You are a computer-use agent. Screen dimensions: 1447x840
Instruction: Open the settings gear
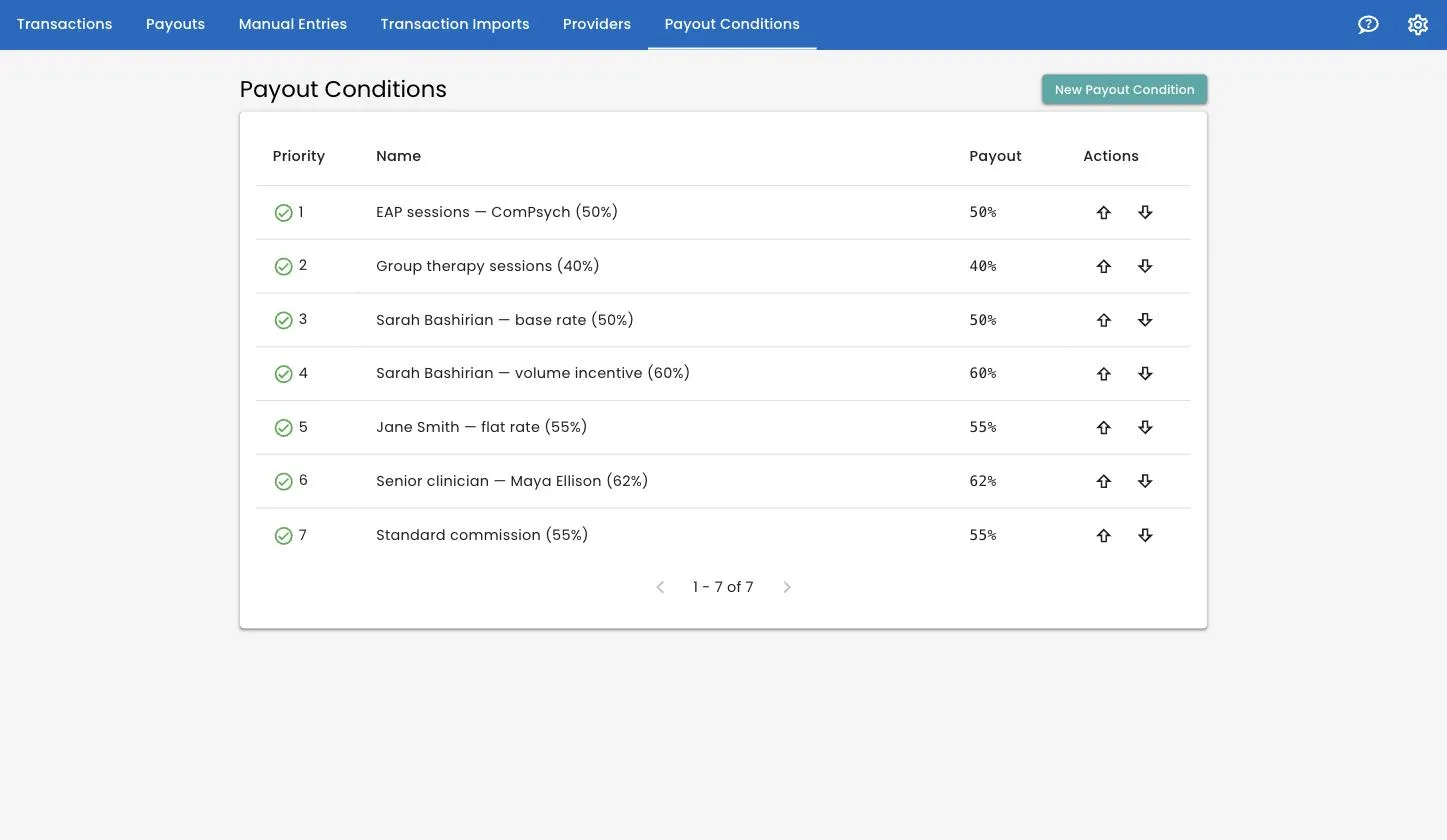(1418, 24)
